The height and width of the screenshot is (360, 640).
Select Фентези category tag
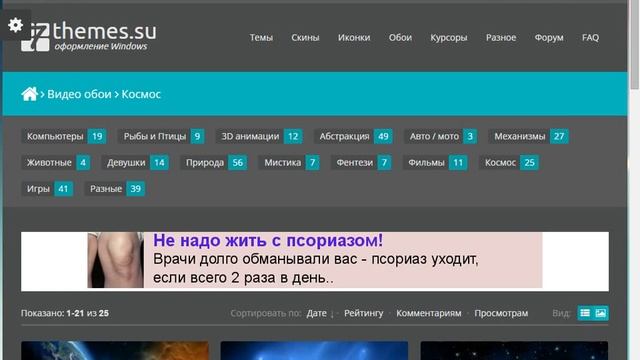click(x=361, y=162)
